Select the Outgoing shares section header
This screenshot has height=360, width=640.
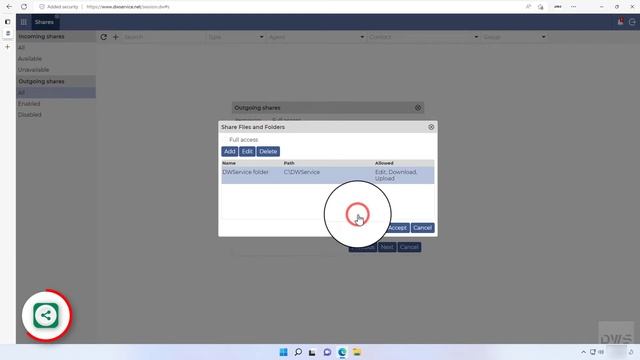[x=56, y=81]
